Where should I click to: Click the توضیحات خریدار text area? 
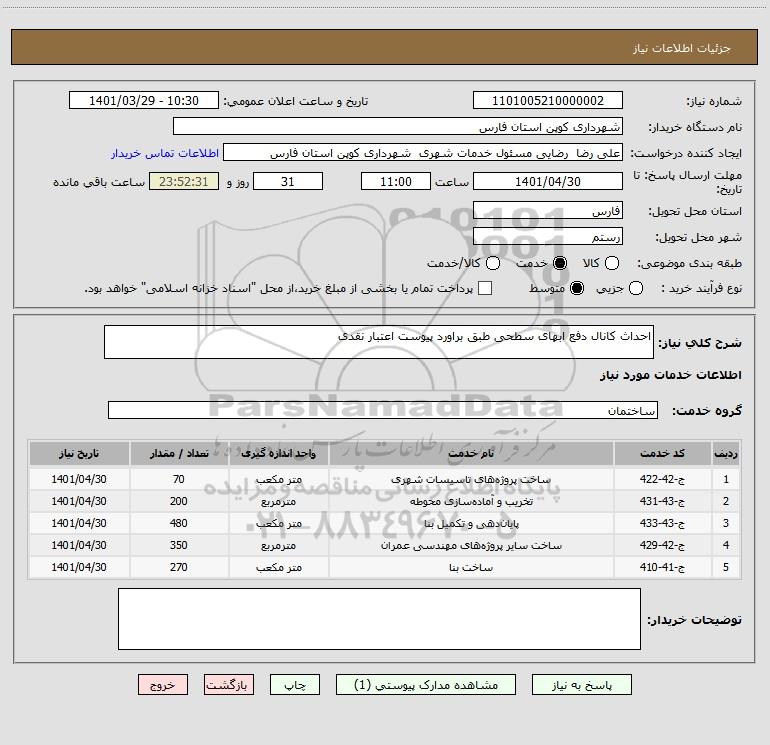(x=379, y=619)
